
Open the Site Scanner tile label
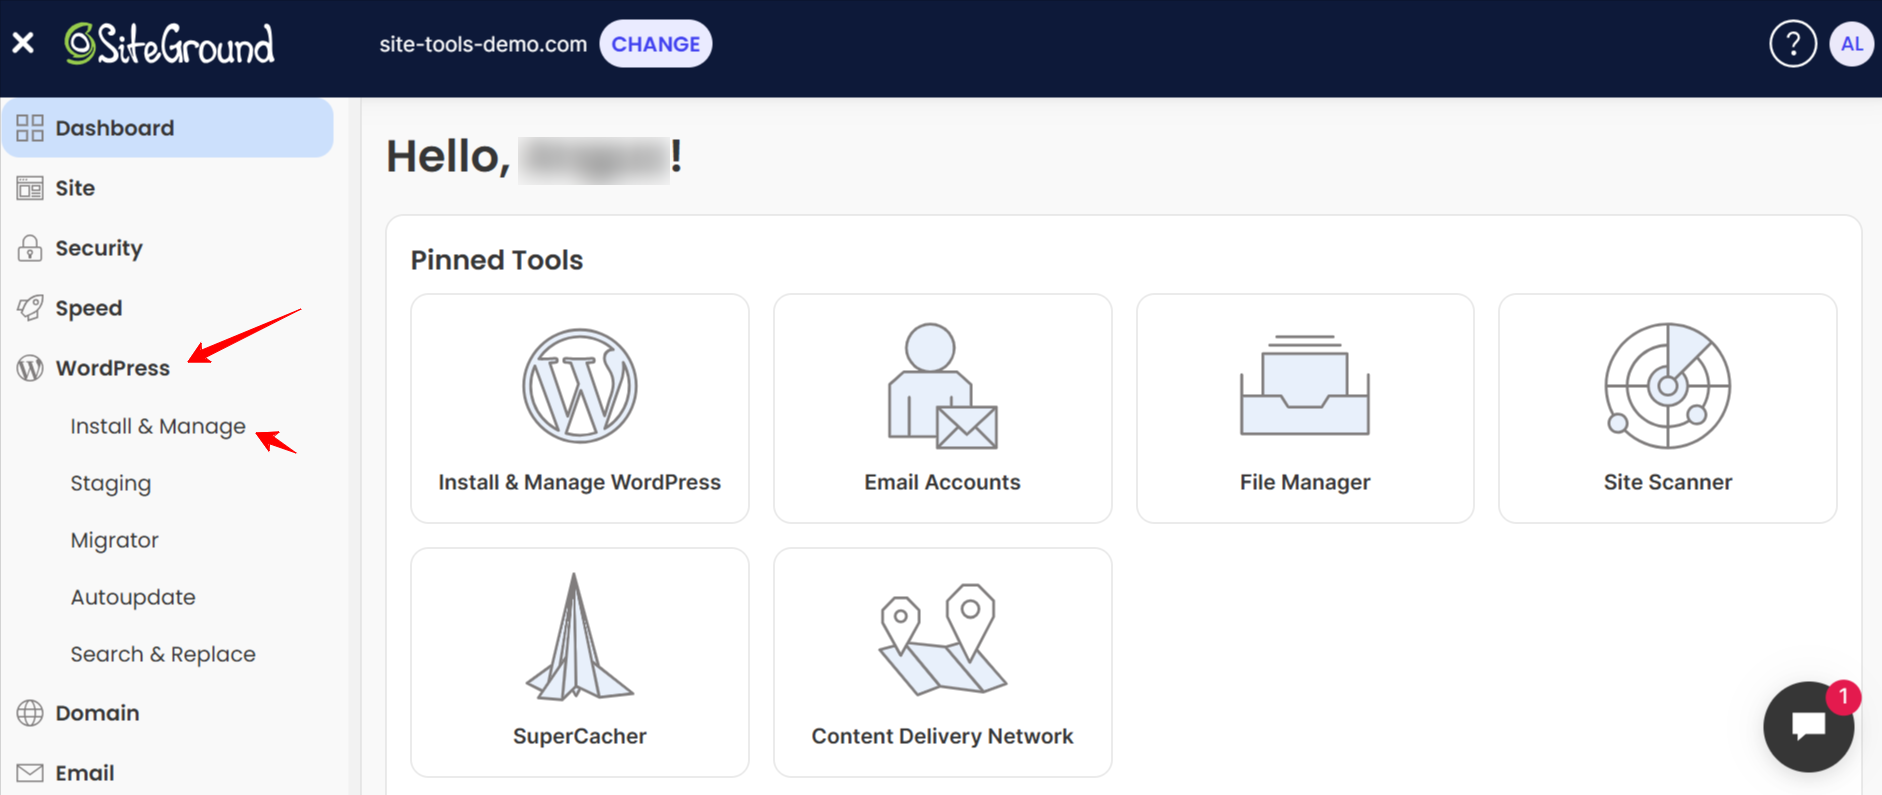tap(1668, 482)
